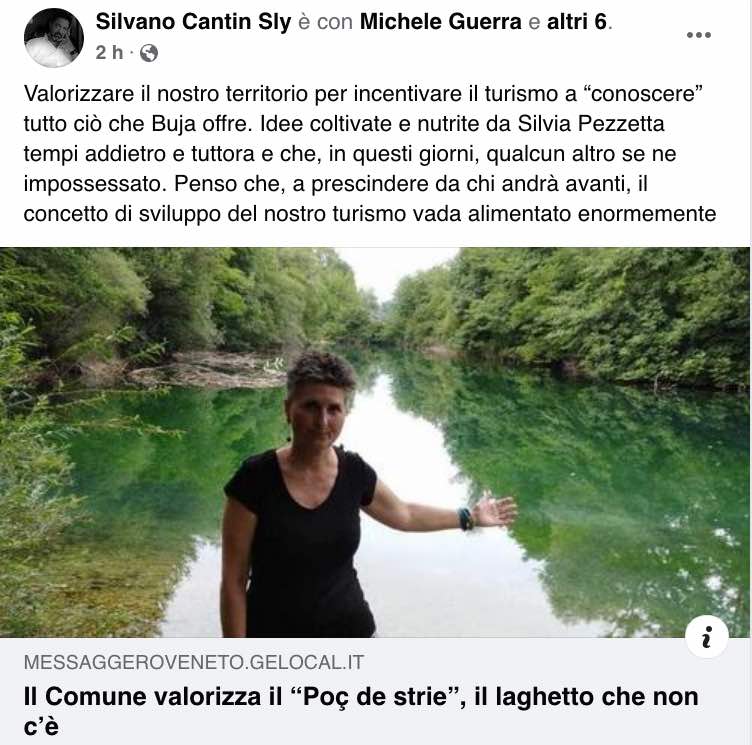Open headline 'Il Comune valorizza il Poç de strie'

(x=361, y=711)
